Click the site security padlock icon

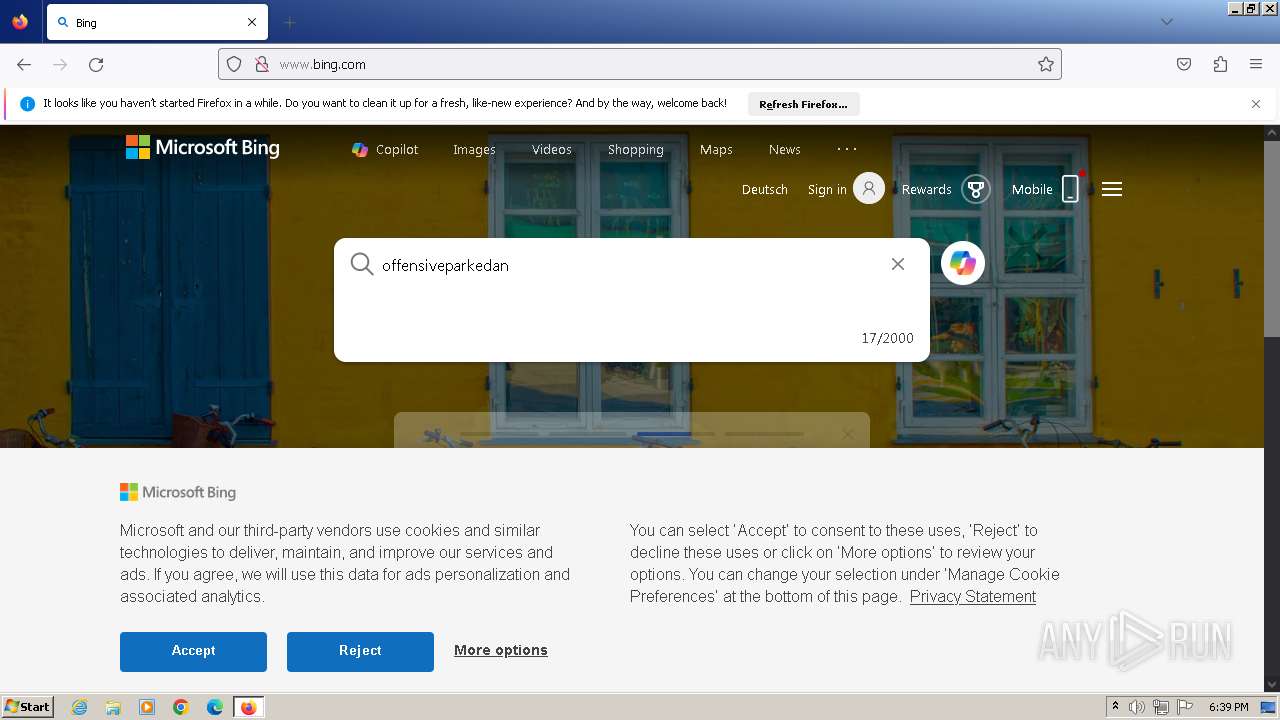pos(262,64)
